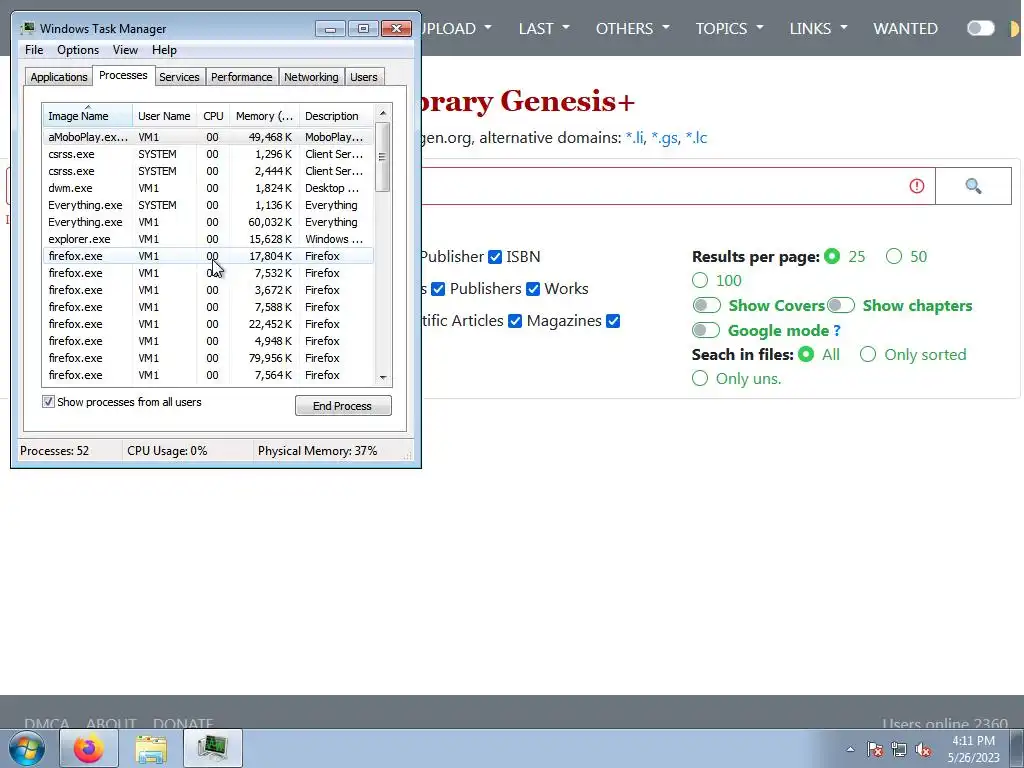Switch to the Networking tab
Image resolution: width=1024 pixels, height=768 pixels.
coord(311,77)
